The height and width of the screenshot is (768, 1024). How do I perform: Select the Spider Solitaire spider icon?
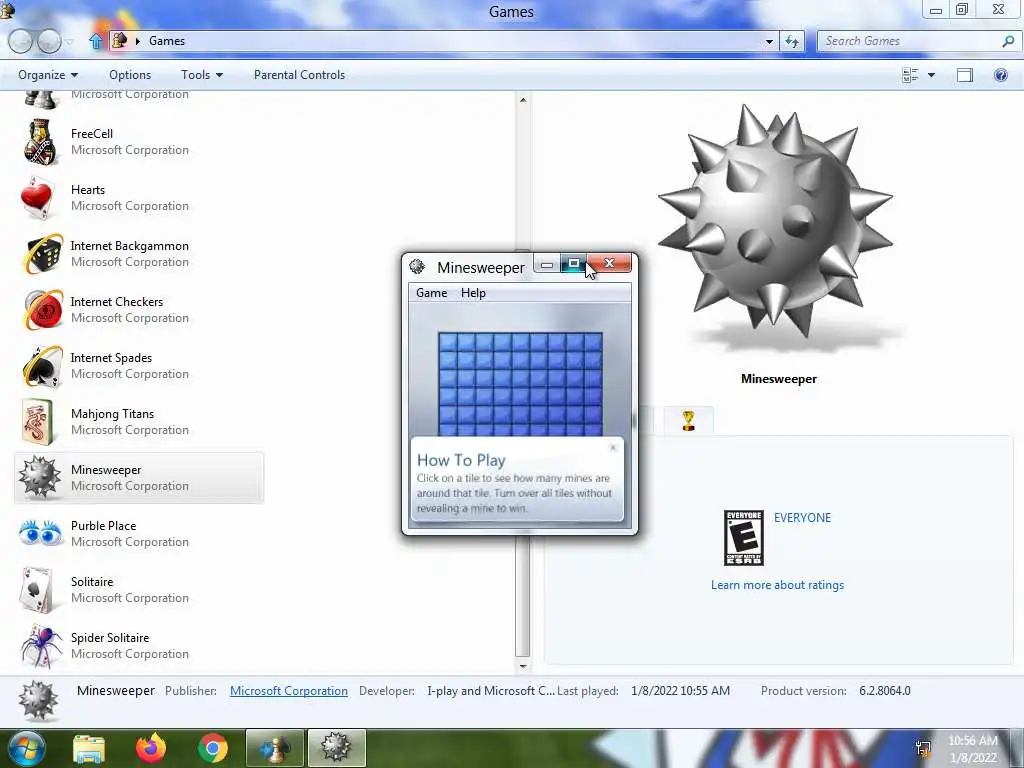[40, 645]
